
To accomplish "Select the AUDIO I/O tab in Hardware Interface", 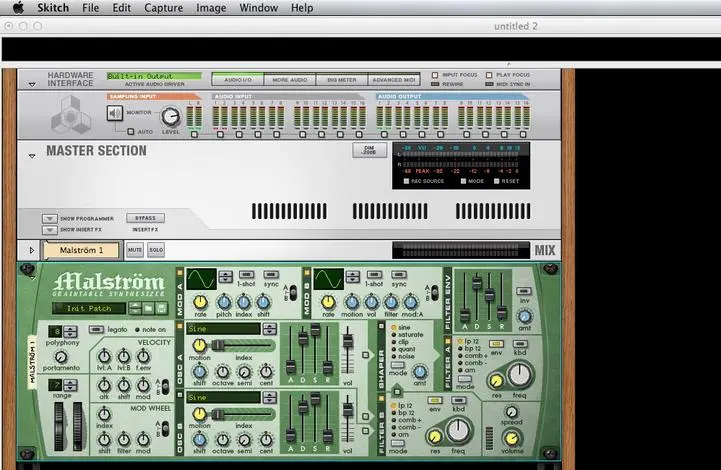I will 238,80.
